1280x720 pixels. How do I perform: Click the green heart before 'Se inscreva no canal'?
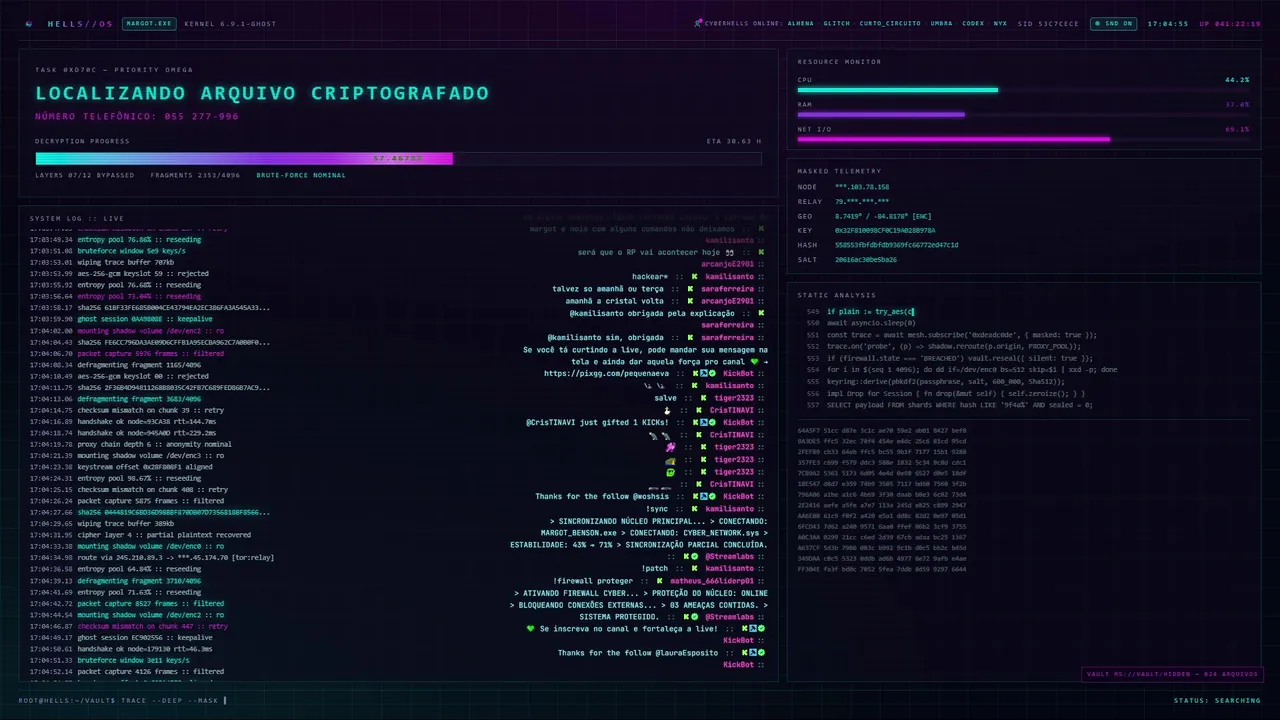pos(531,629)
